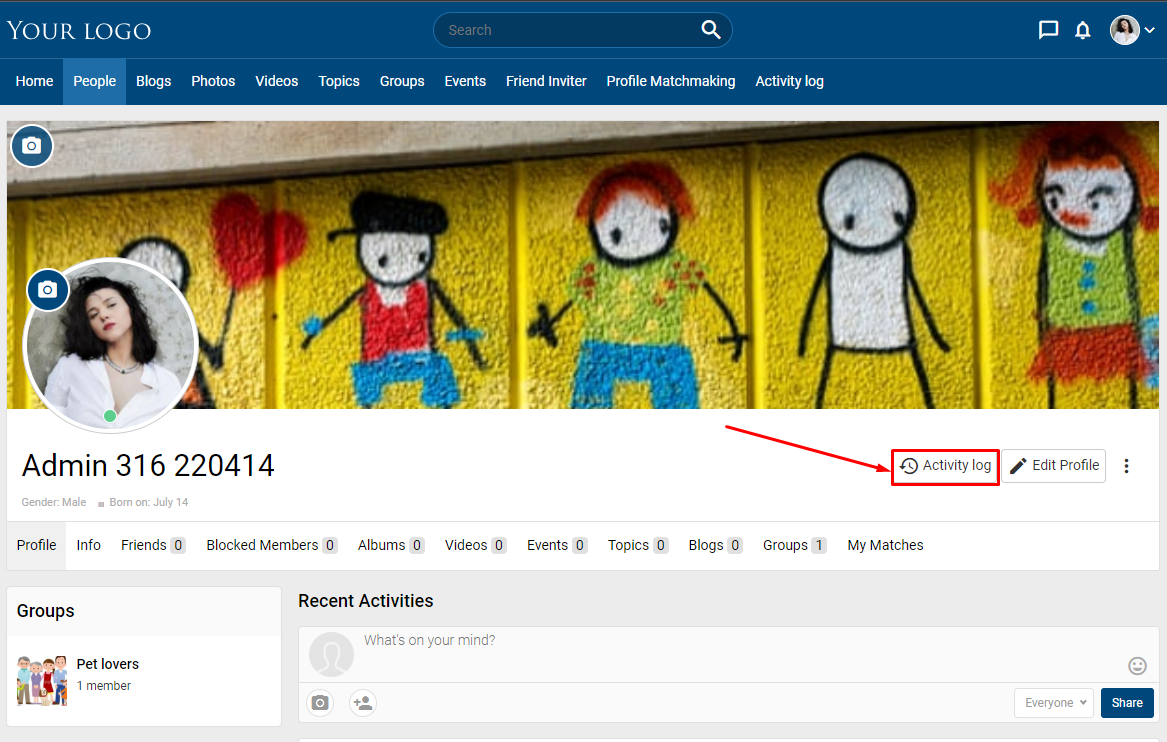The height and width of the screenshot is (742, 1167).
Task: Click the large profile picture
Action: (x=111, y=345)
